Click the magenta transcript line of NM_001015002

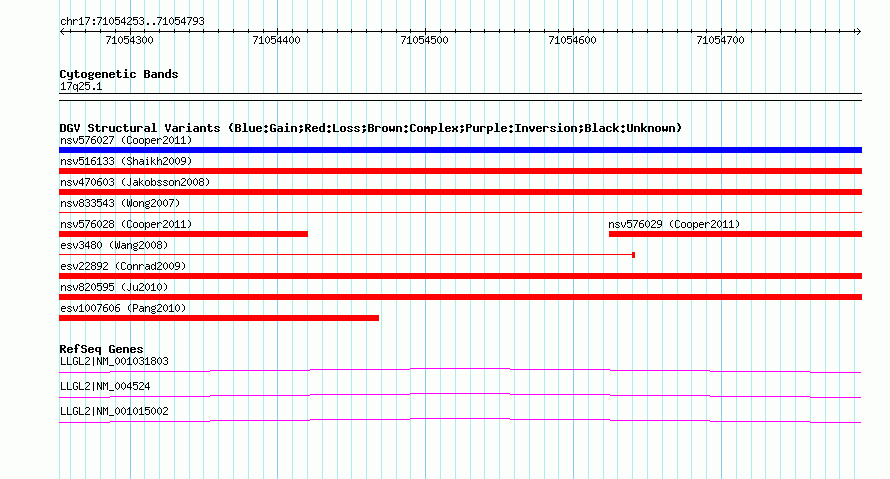point(460,421)
